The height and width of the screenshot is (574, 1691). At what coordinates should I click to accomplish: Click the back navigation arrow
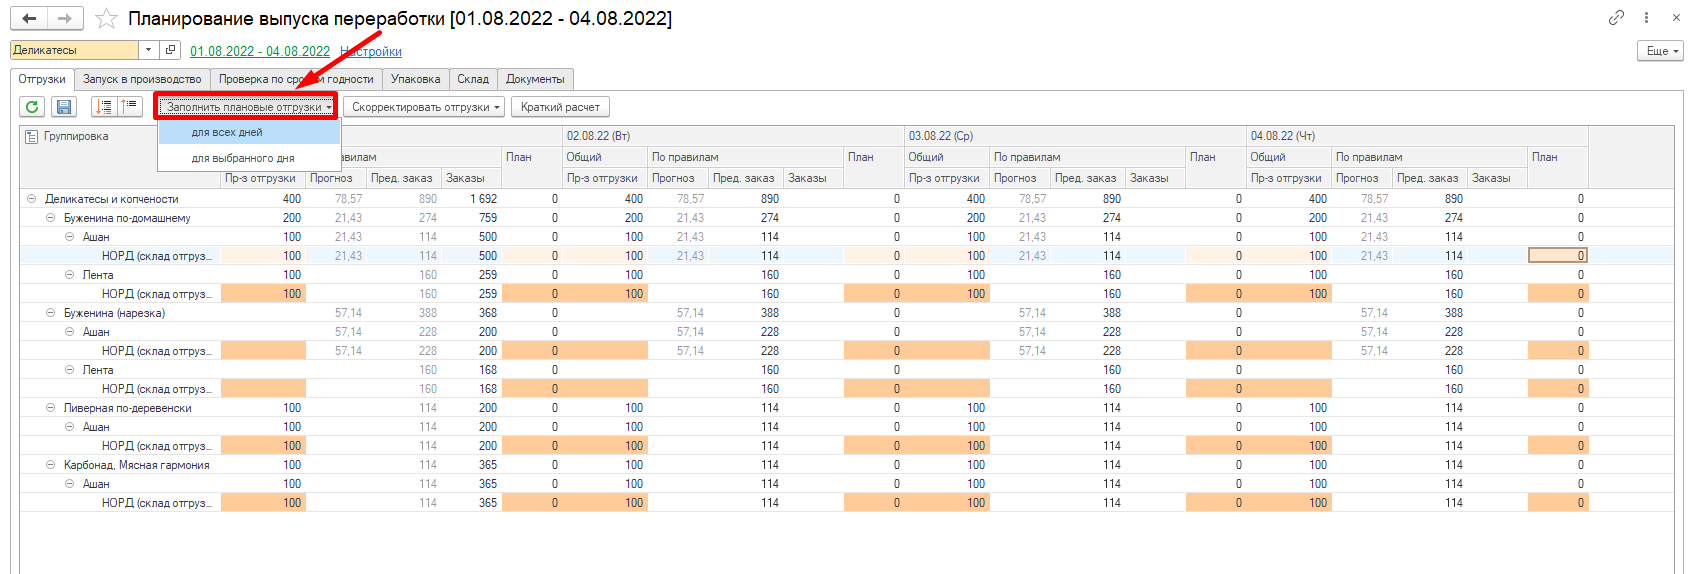click(29, 19)
